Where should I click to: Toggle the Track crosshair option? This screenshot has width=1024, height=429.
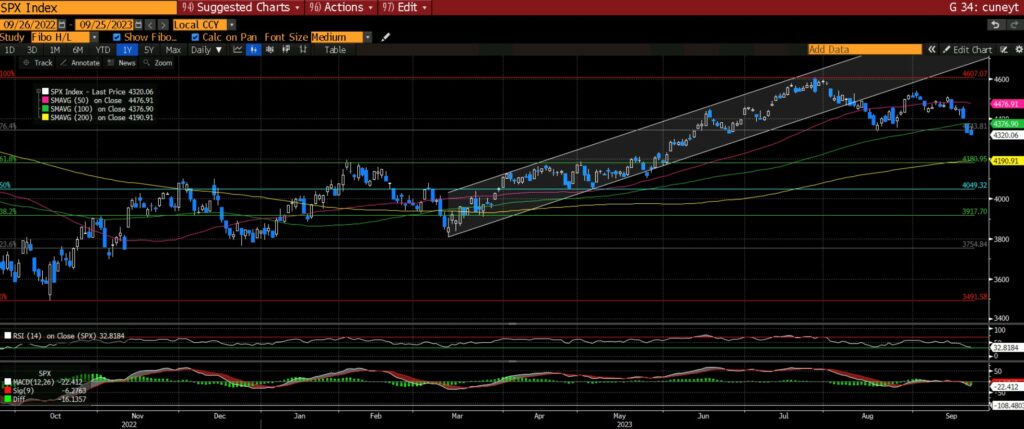(x=38, y=62)
